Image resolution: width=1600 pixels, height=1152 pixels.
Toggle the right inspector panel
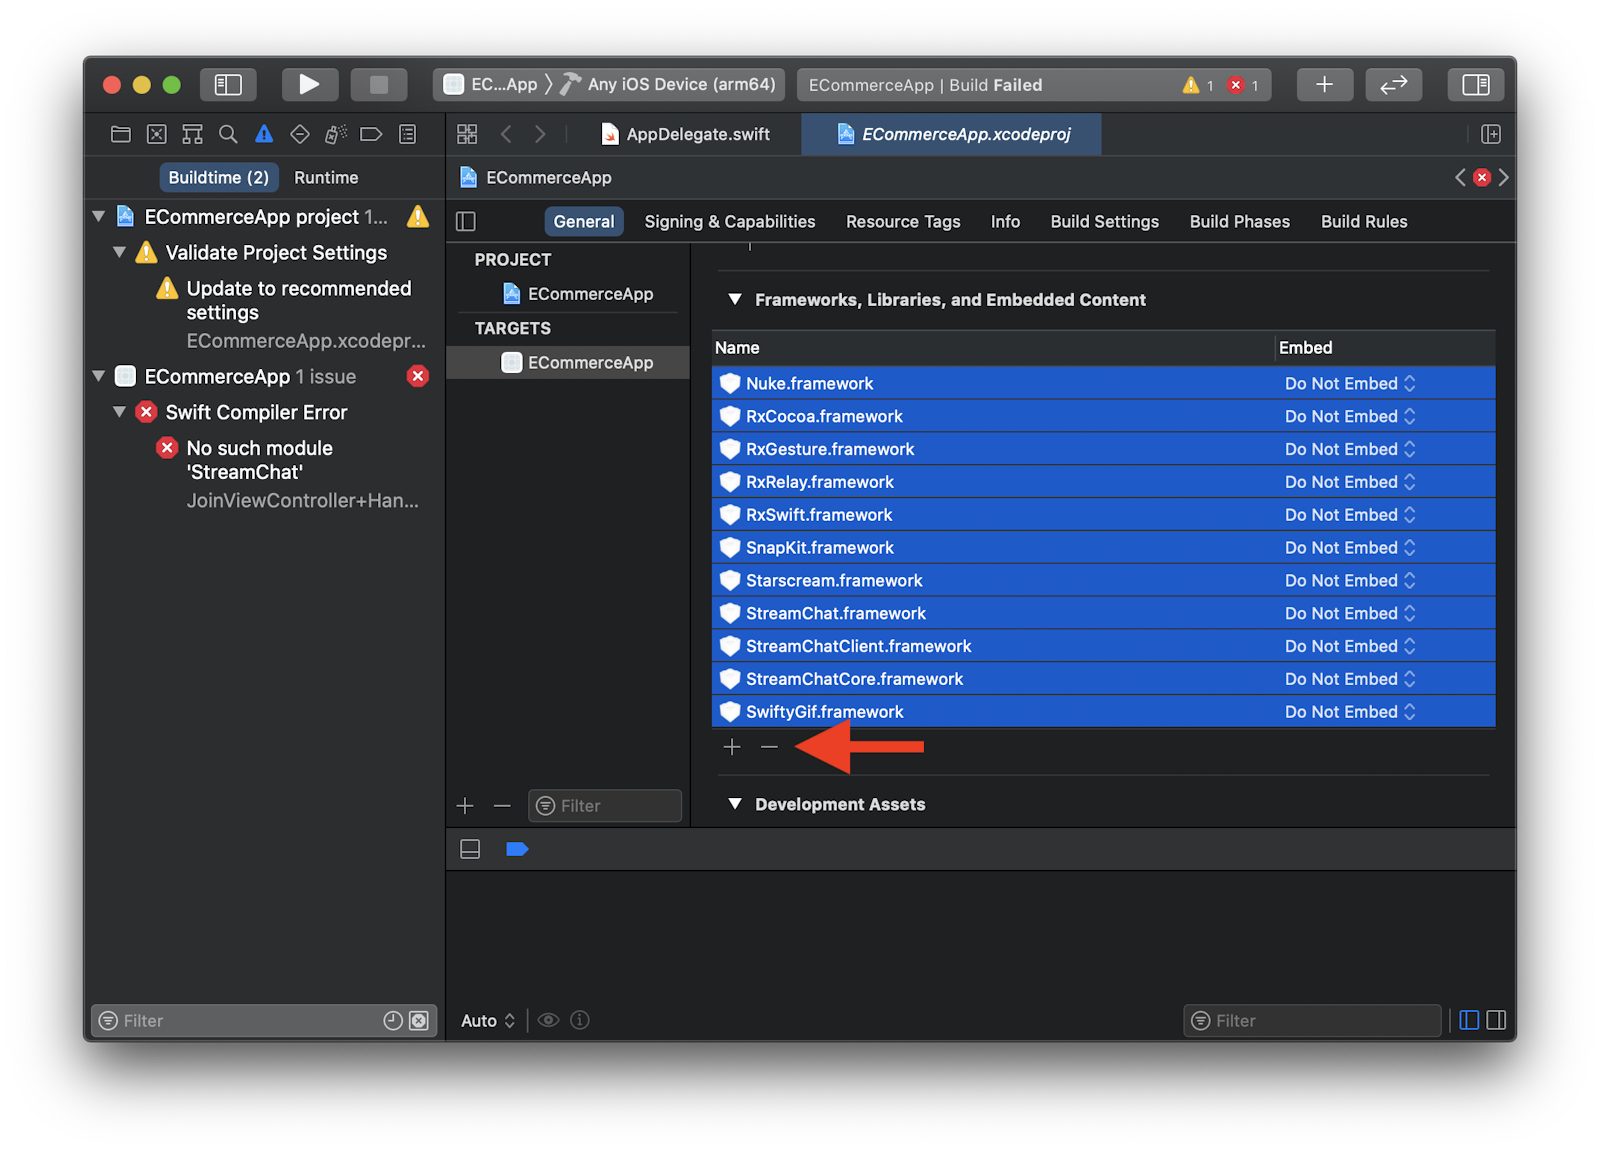tap(1475, 84)
